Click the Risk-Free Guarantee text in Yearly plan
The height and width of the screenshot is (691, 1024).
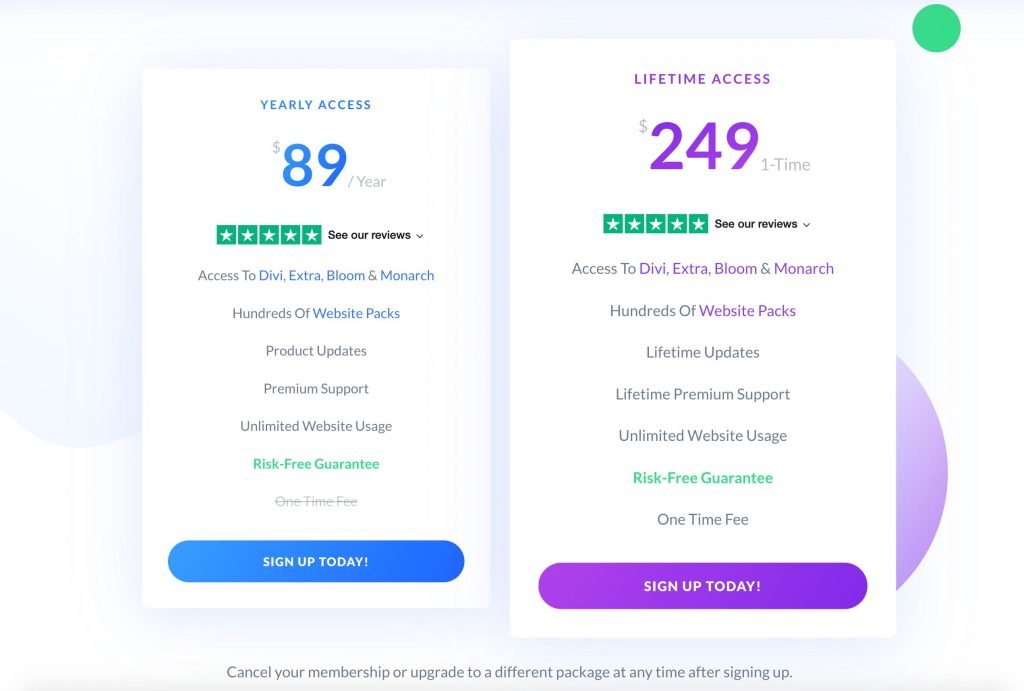point(316,463)
